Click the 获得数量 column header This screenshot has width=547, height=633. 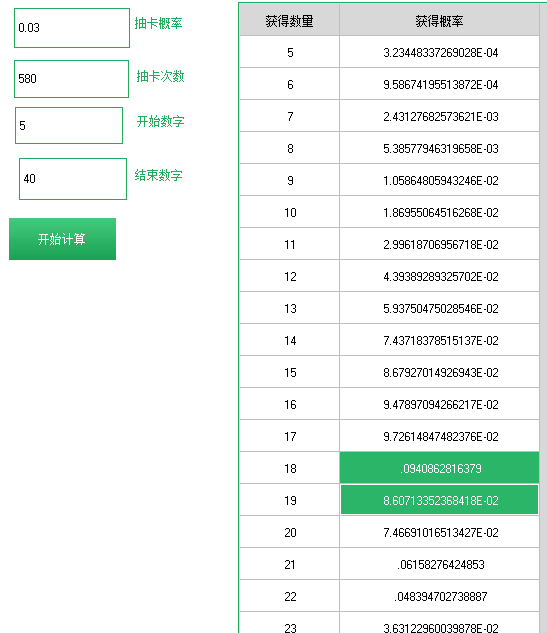point(289,20)
